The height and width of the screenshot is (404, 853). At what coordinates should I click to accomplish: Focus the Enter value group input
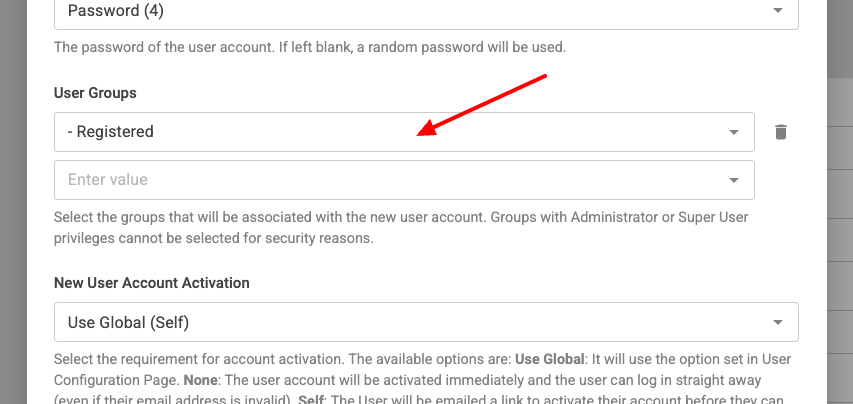pyautogui.click(x=380, y=180)
